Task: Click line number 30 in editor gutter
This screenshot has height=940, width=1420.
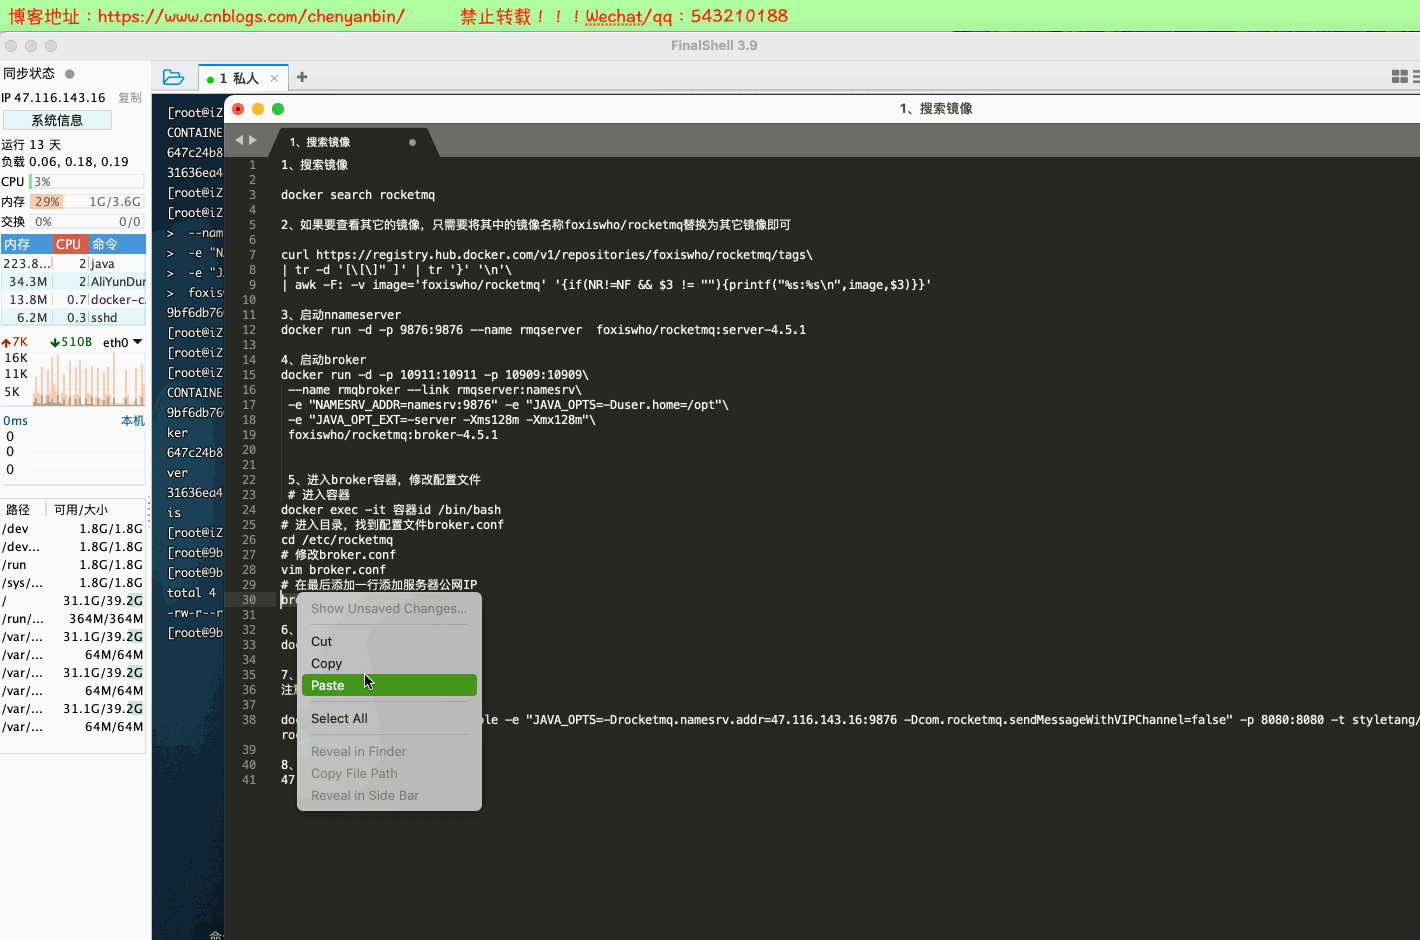Action: 249,600
